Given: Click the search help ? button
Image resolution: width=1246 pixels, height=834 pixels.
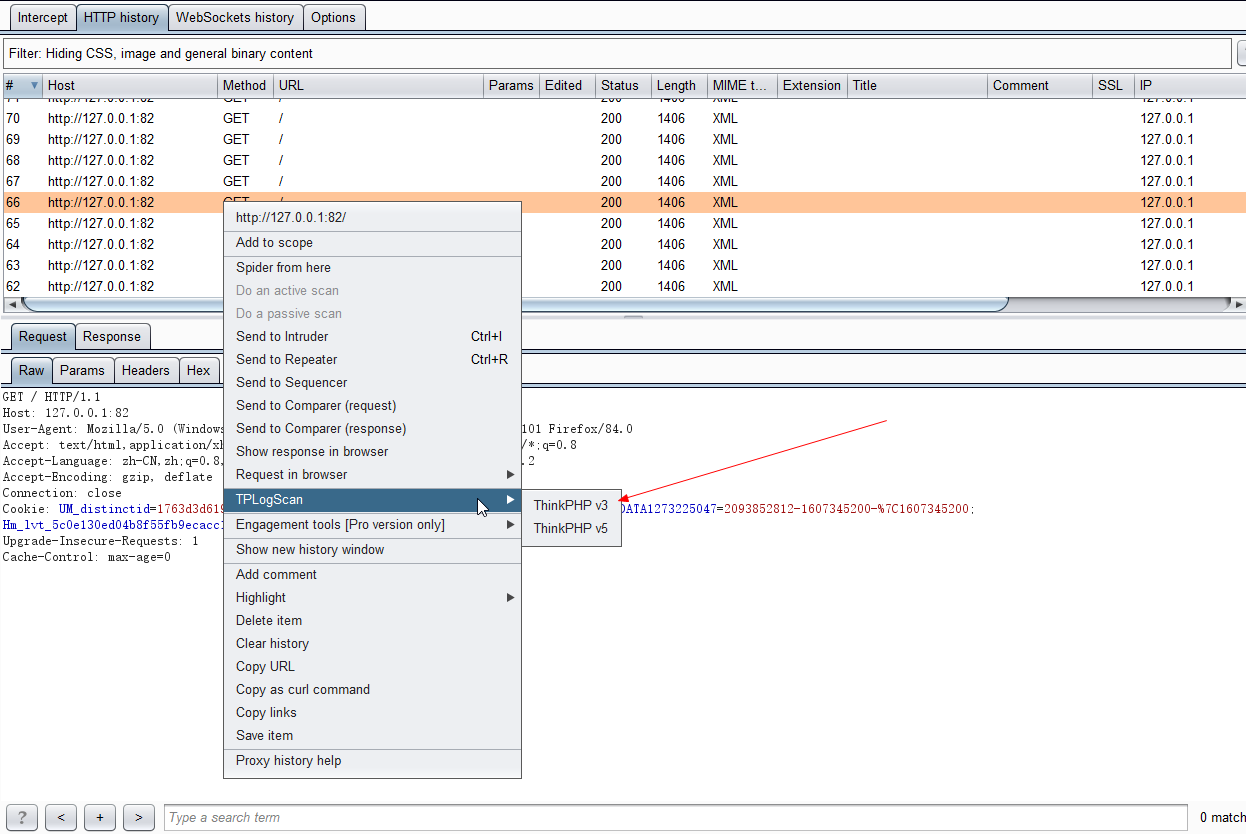Looking at the screenshot, I should pos(22,817).
